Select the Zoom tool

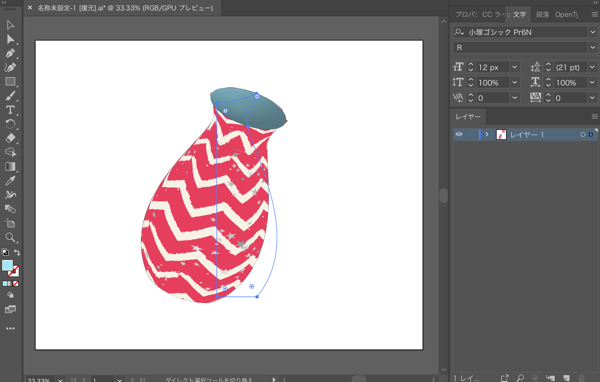click(x=10, y=237)
